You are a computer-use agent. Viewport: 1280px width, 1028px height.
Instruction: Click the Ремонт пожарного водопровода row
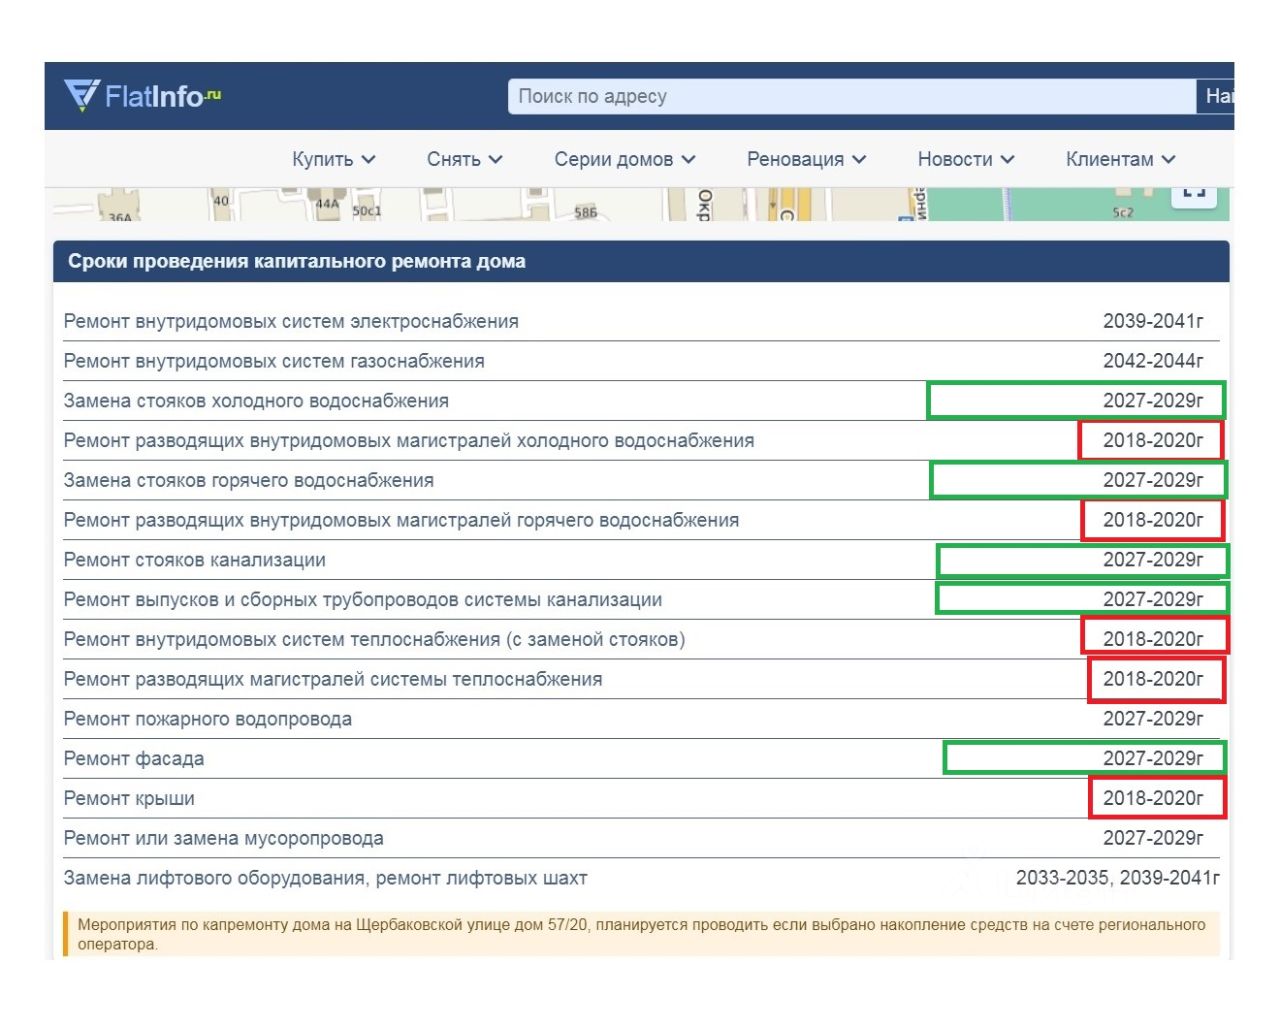pos(641,719)
